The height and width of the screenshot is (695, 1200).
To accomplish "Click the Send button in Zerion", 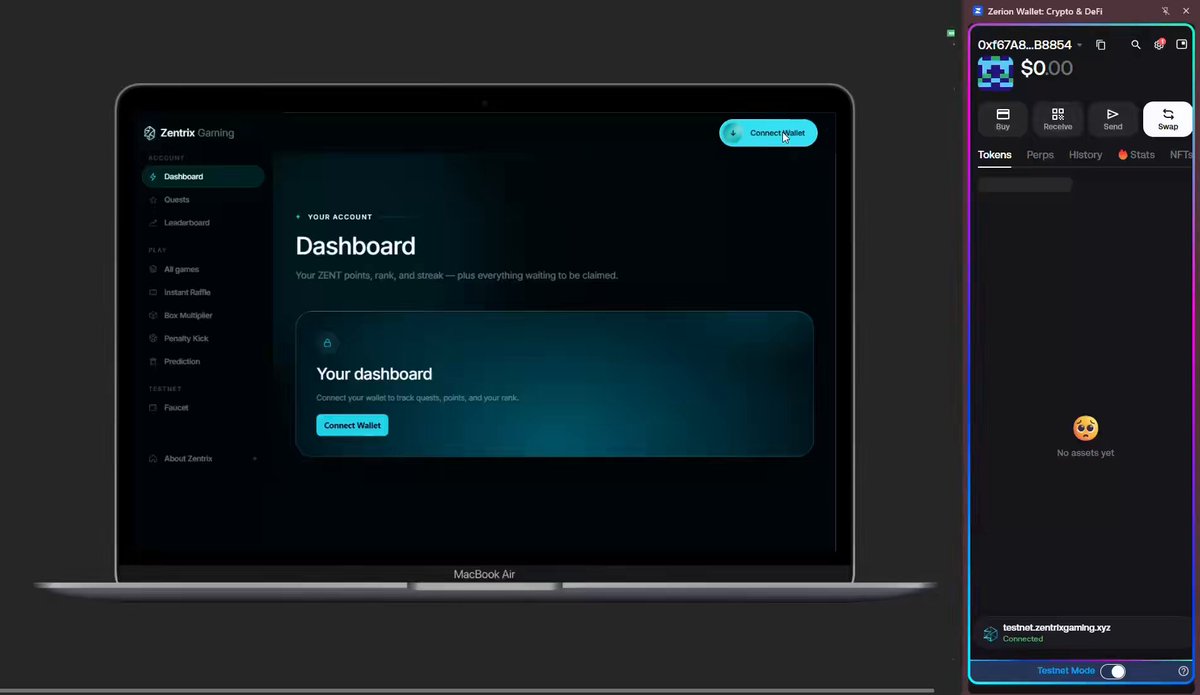I will 1113,119.
